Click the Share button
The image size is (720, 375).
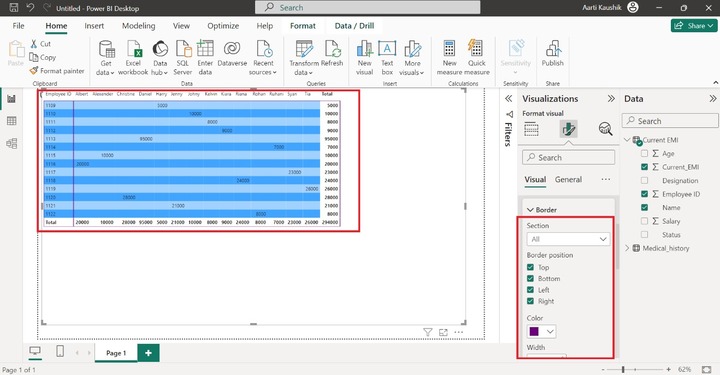694,26
